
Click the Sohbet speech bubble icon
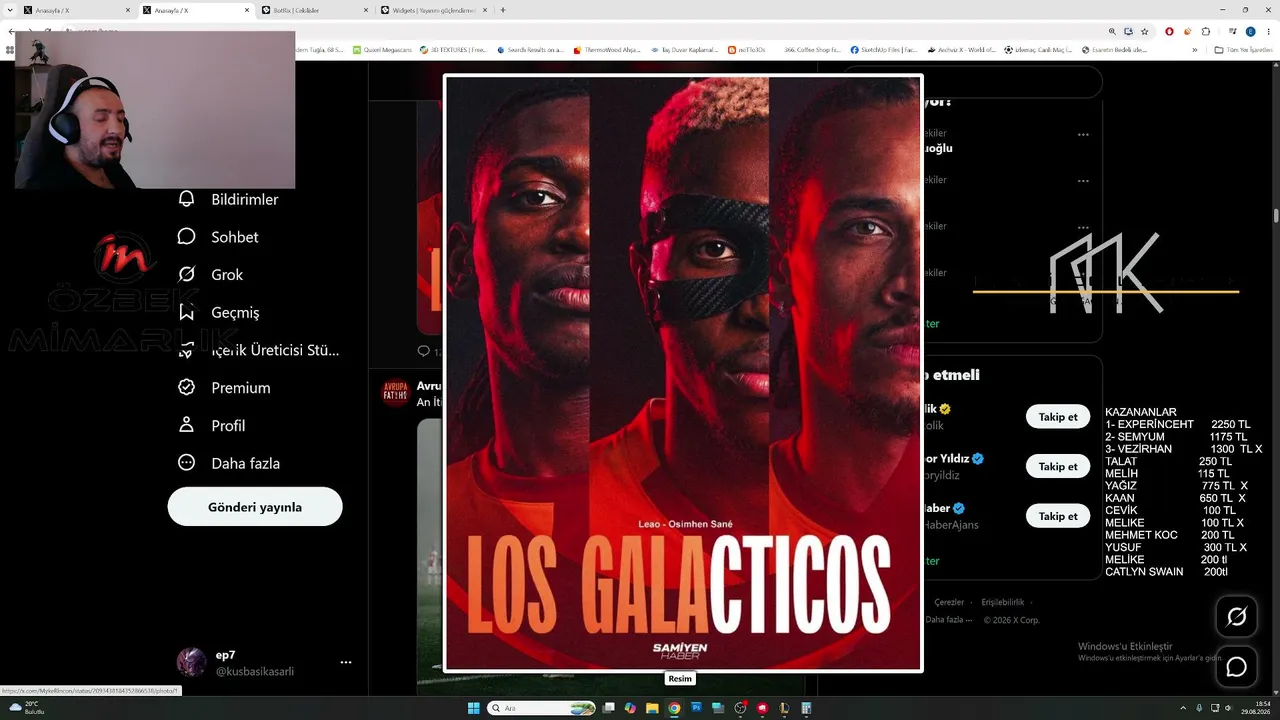(186, 237)
